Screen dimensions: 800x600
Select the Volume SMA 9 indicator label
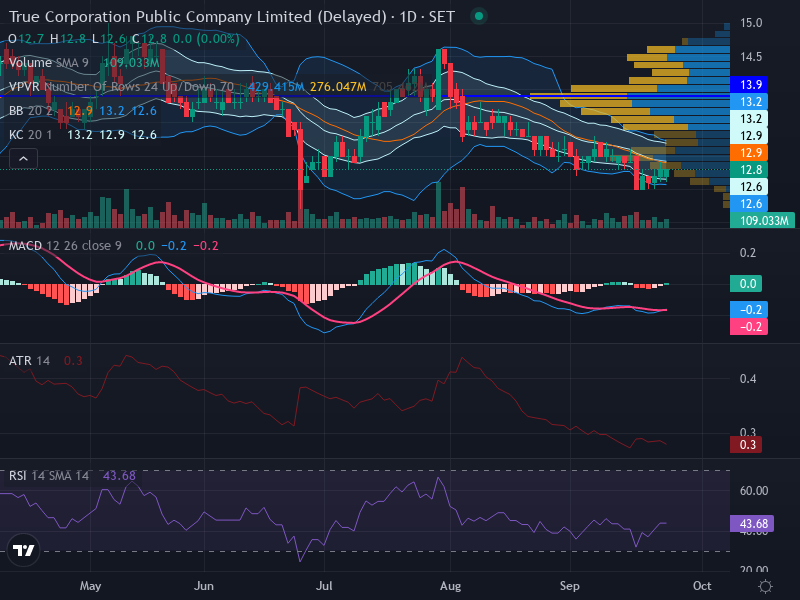pos(48,63)
